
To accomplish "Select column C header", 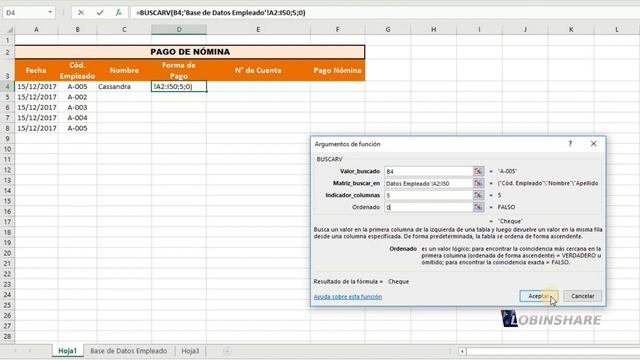I will 124,29.
